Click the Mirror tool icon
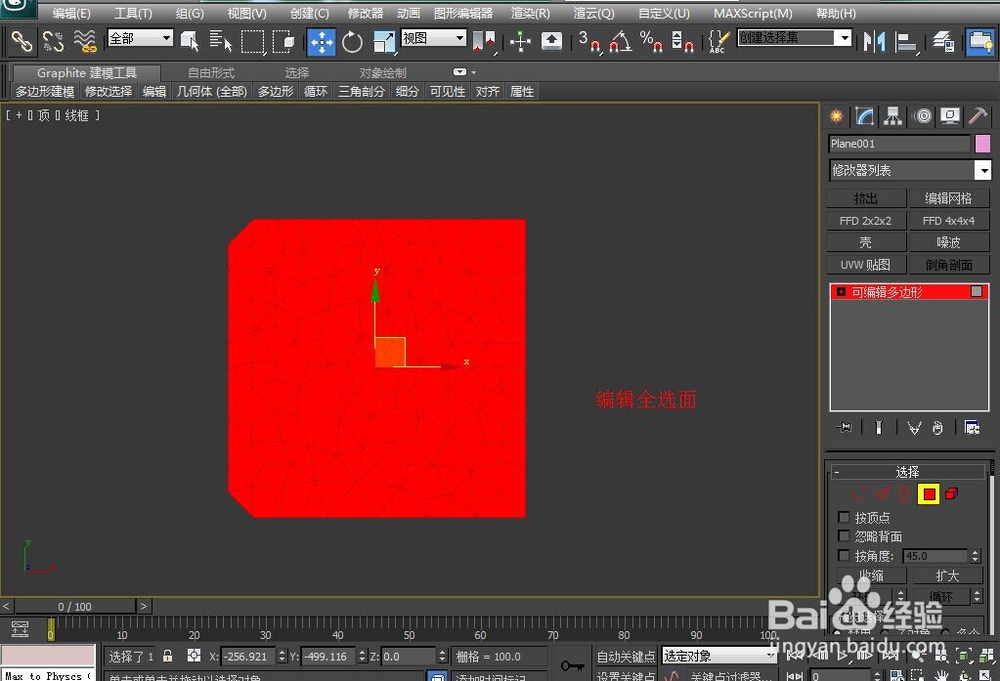 pyautogui.click(x=874, y=42)
